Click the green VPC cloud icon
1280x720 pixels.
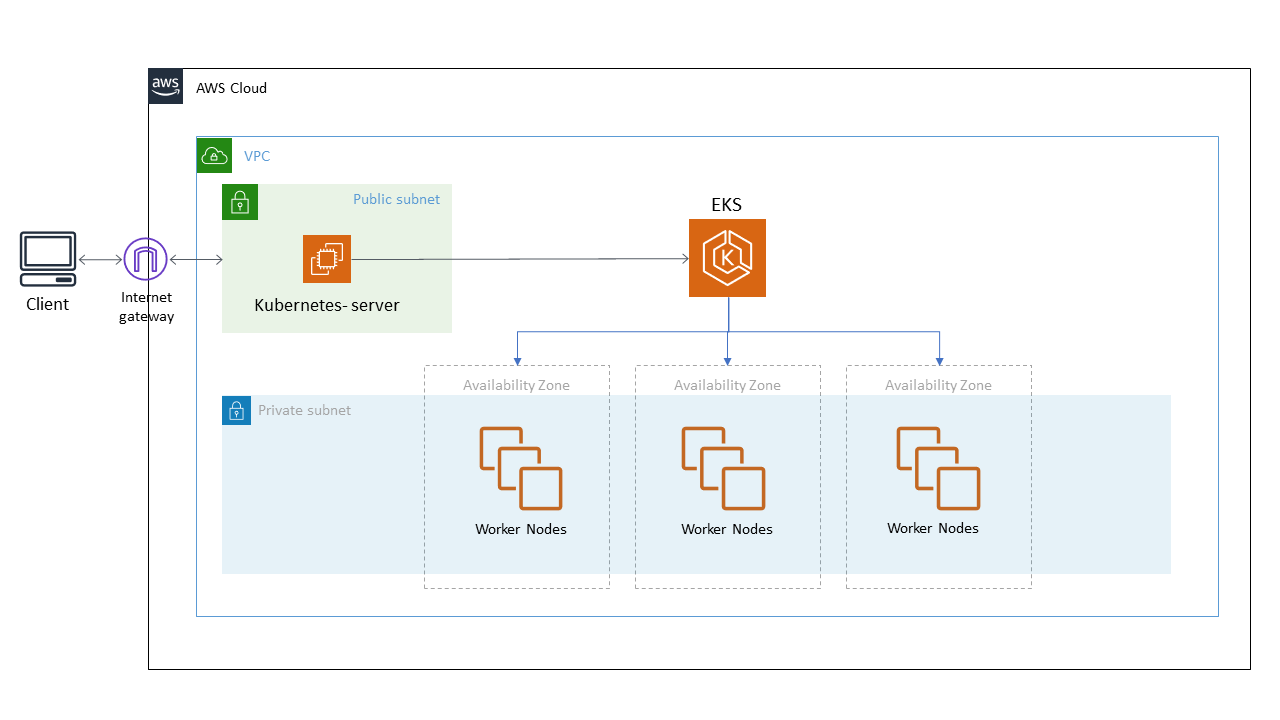tap(214, 155)
